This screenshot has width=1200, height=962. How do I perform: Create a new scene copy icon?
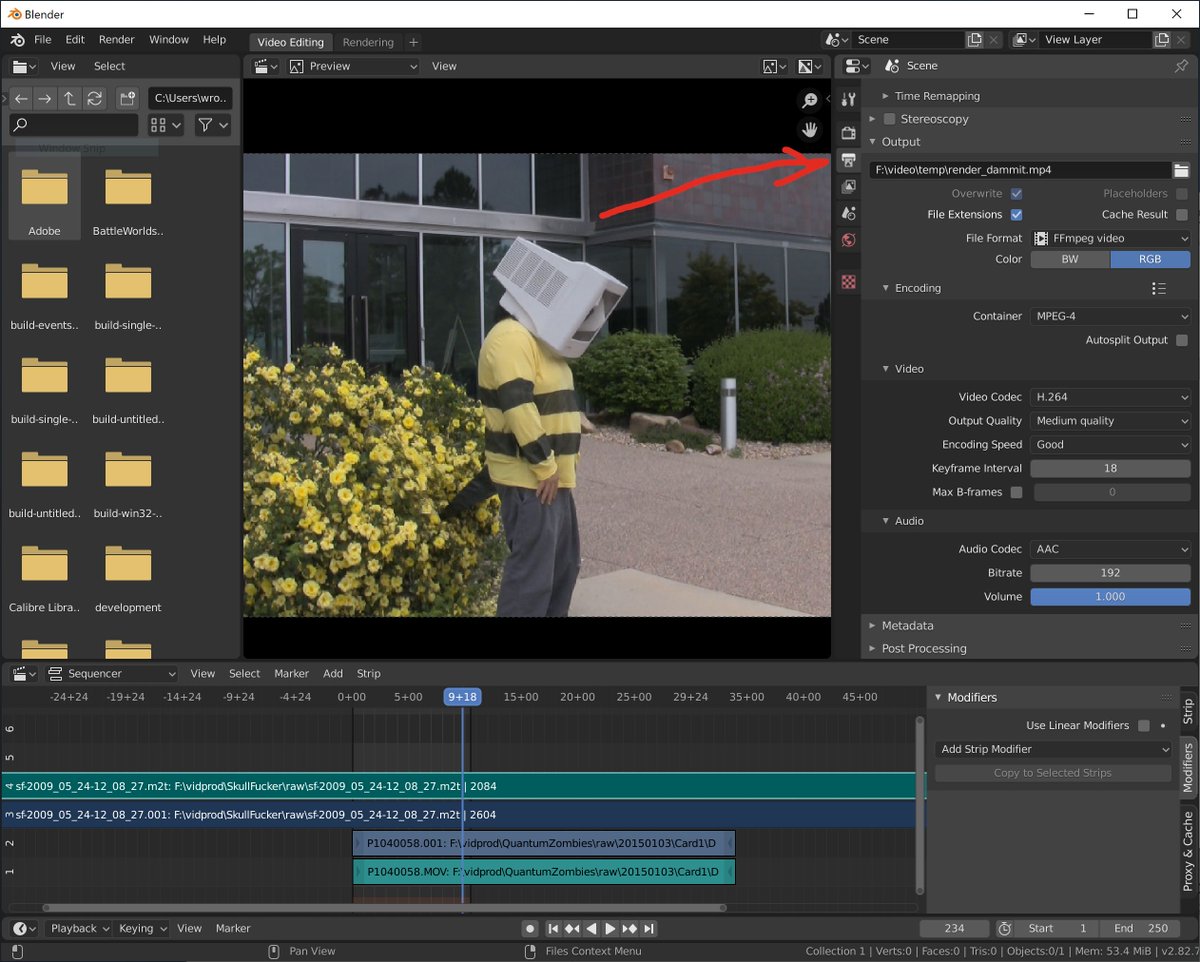pyautogui.click(x=975, y=40)
